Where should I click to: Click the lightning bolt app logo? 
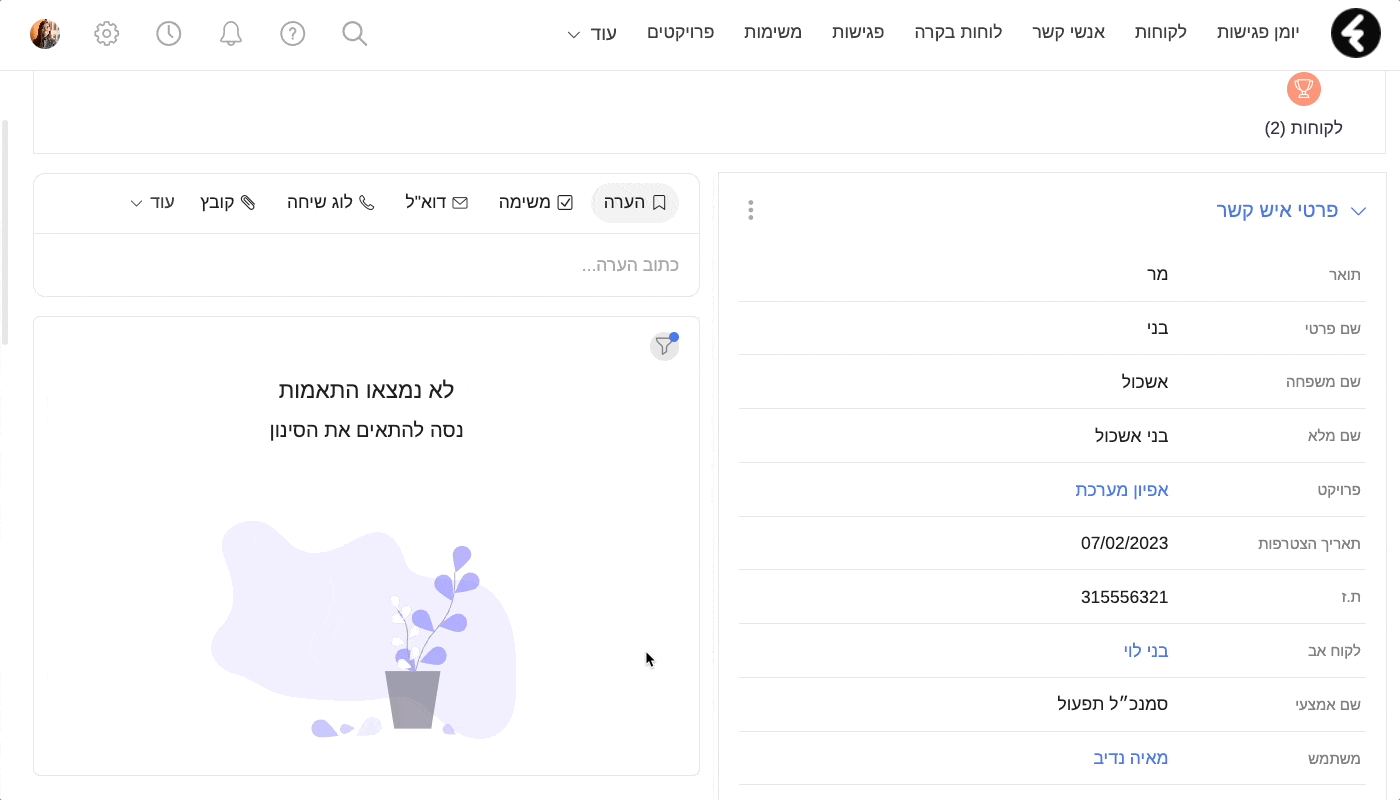1355,33
